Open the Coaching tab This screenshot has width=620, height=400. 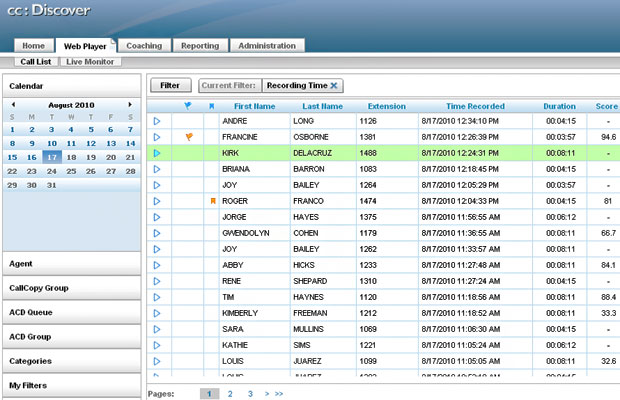pos(144,45)
